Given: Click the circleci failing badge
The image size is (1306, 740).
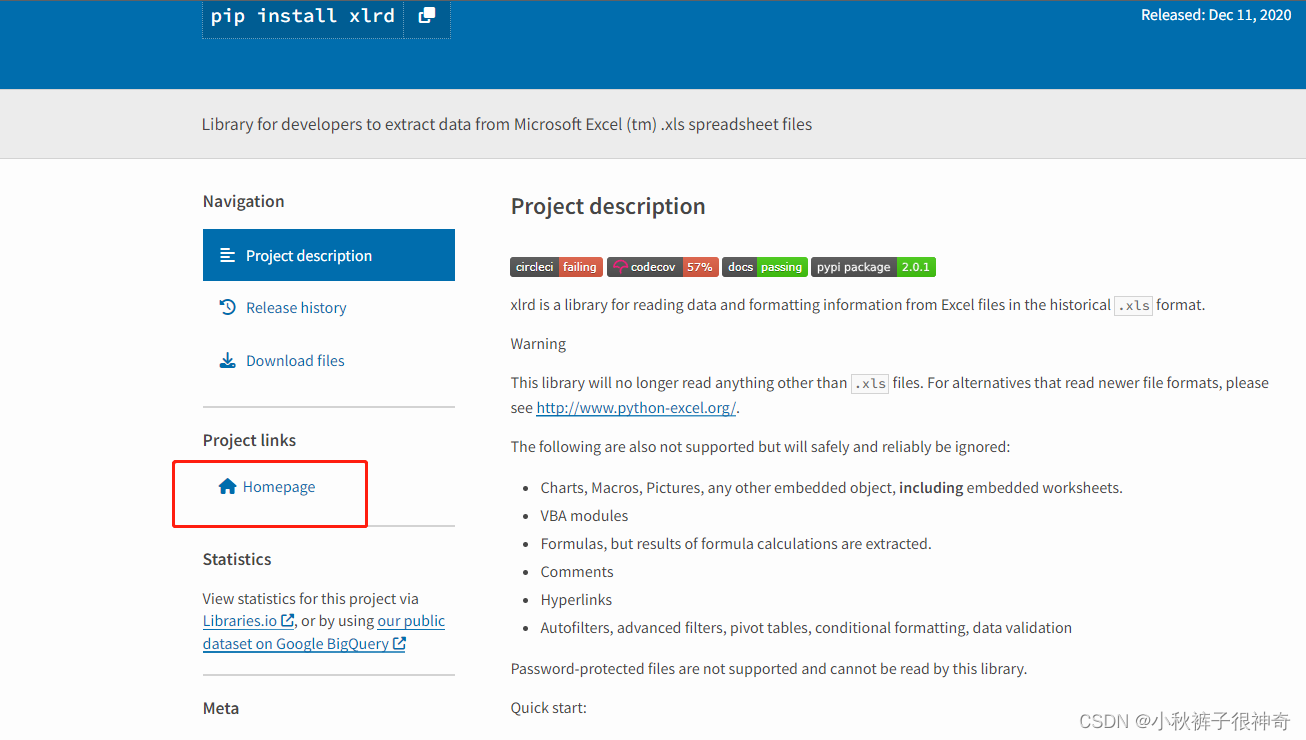Looking at the screenshot, I should click(556, 267).
